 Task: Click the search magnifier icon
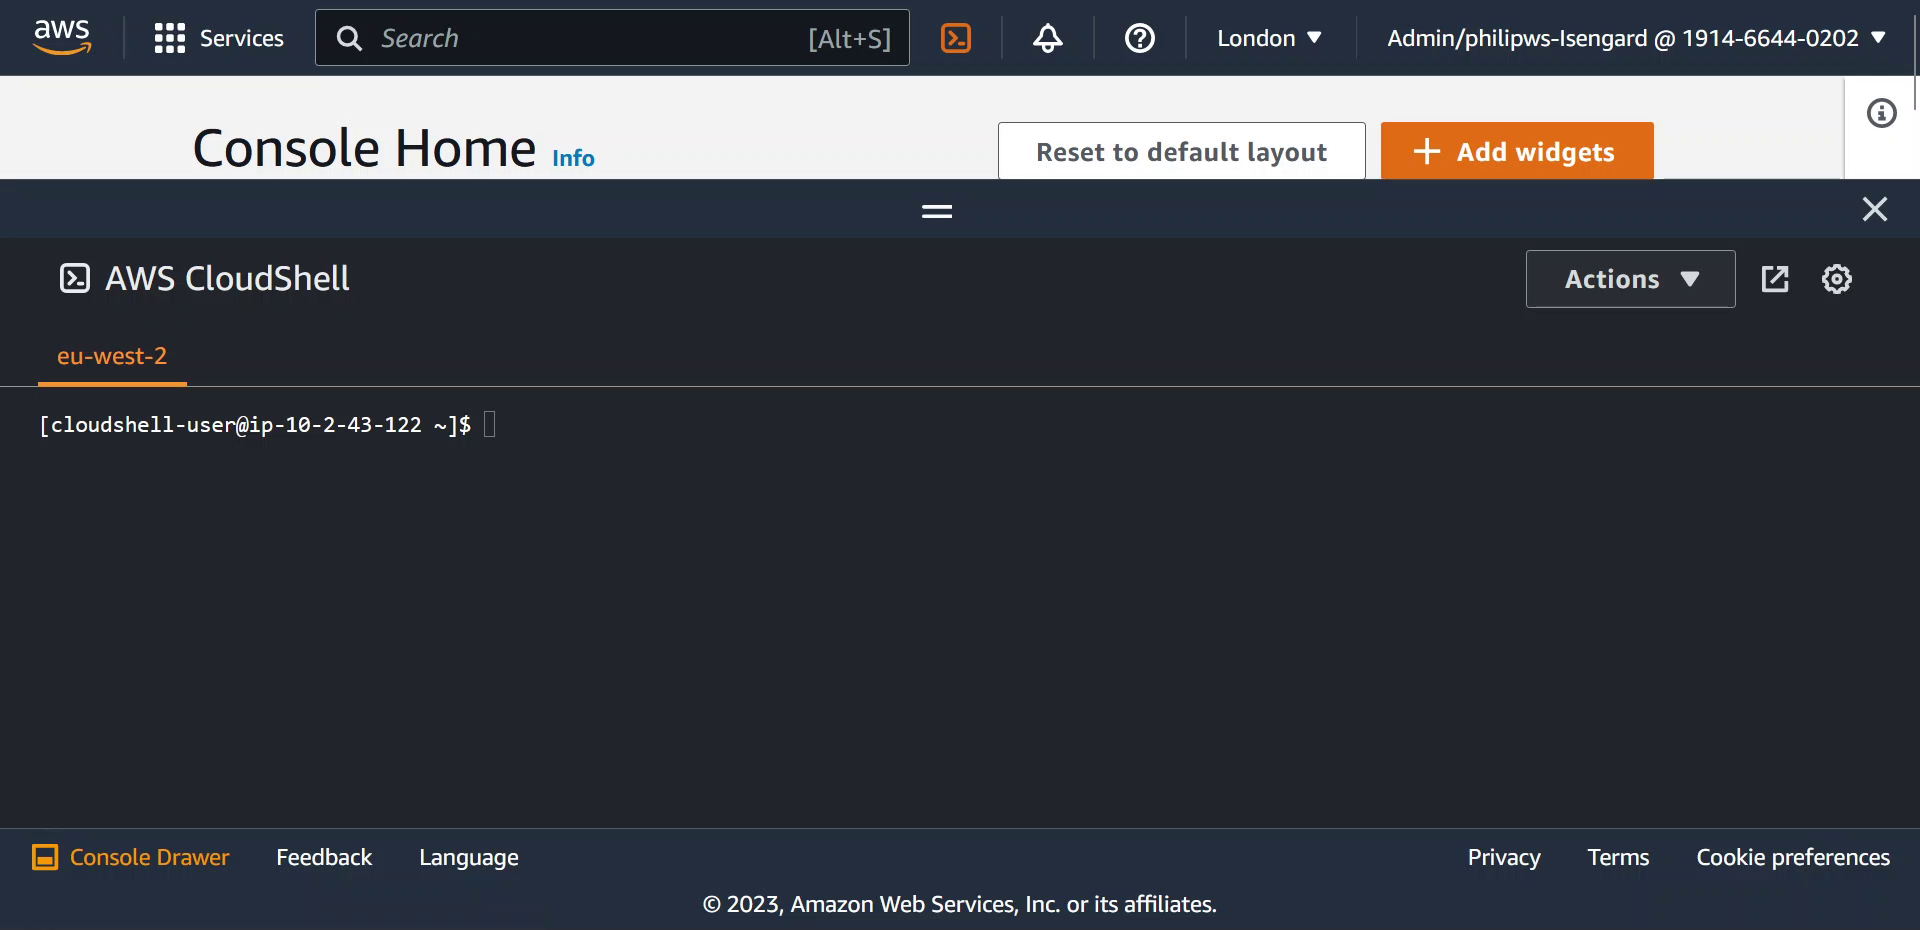click(x=349, y=38)
